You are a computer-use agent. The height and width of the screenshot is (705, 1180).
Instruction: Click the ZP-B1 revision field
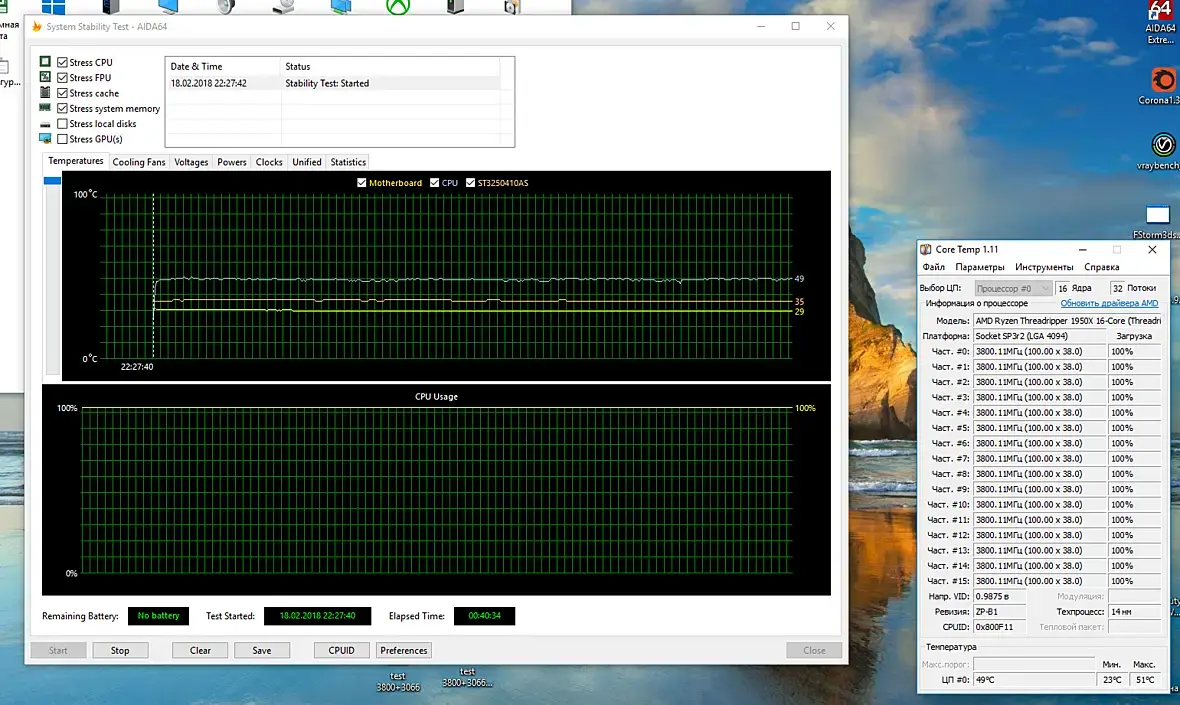[999, 612]
